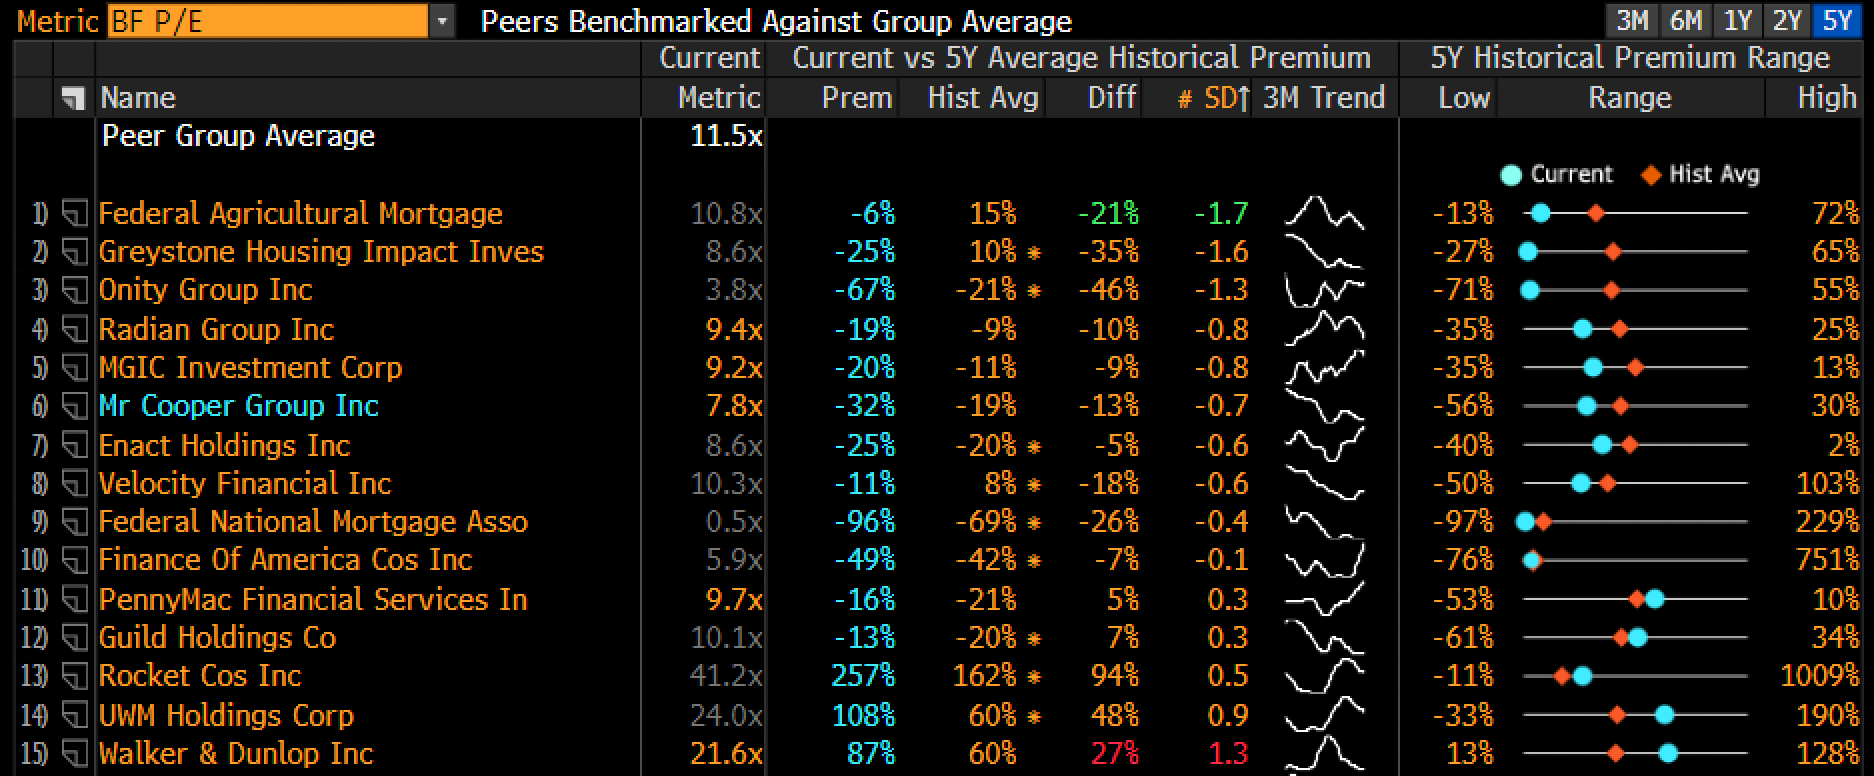Image resolution: width=1874 pixels, height=776 pixels.
Task: Click the BF P/E metric field
Action: coord(268,21)
